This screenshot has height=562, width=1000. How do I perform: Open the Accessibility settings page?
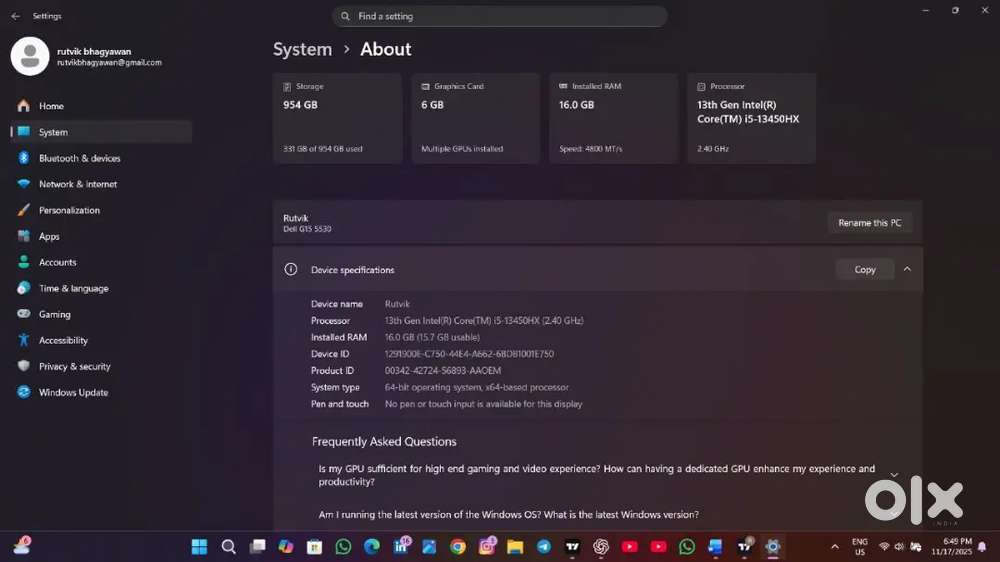point(63,341)
